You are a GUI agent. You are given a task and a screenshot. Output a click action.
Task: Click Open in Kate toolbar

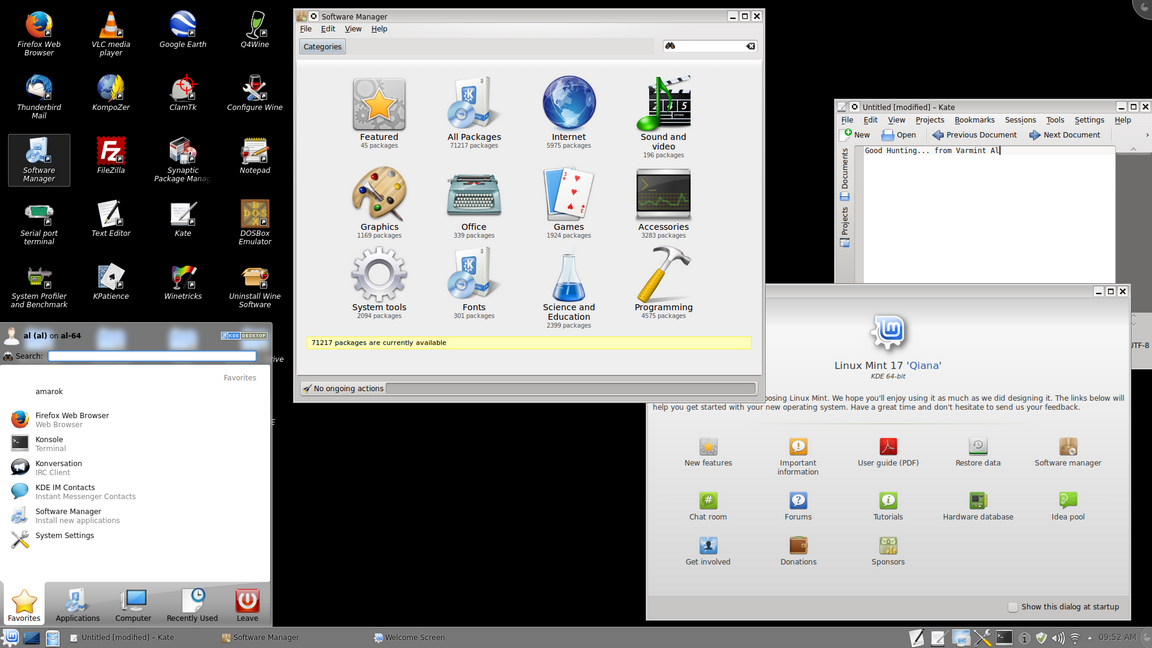tap(899, 134)
